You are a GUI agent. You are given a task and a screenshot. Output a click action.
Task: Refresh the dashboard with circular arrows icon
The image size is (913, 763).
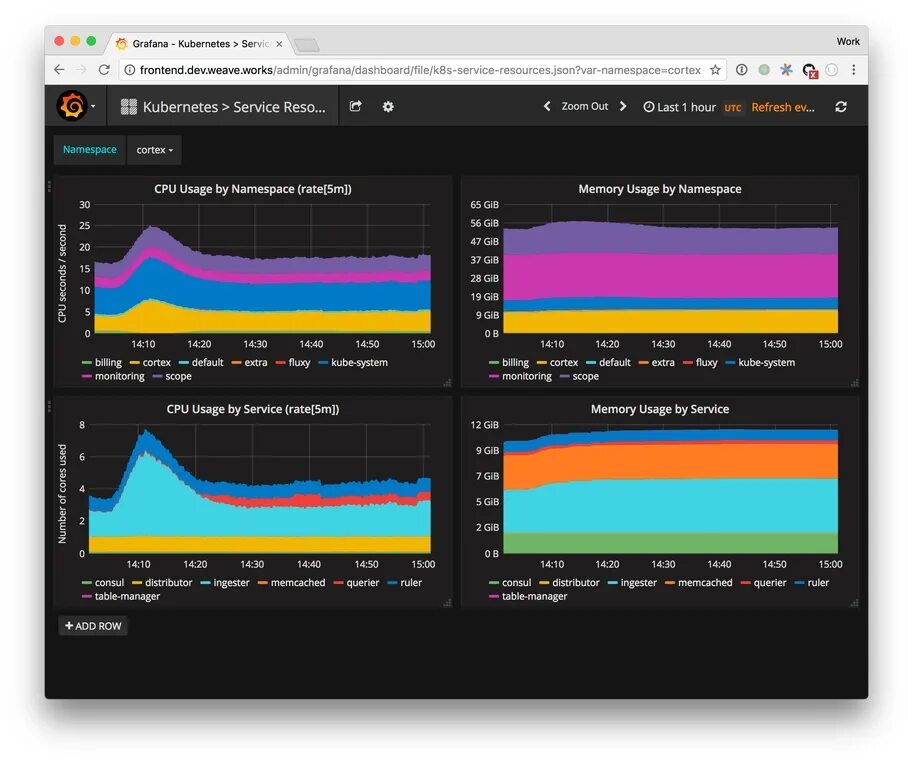[x=841, y=107]
